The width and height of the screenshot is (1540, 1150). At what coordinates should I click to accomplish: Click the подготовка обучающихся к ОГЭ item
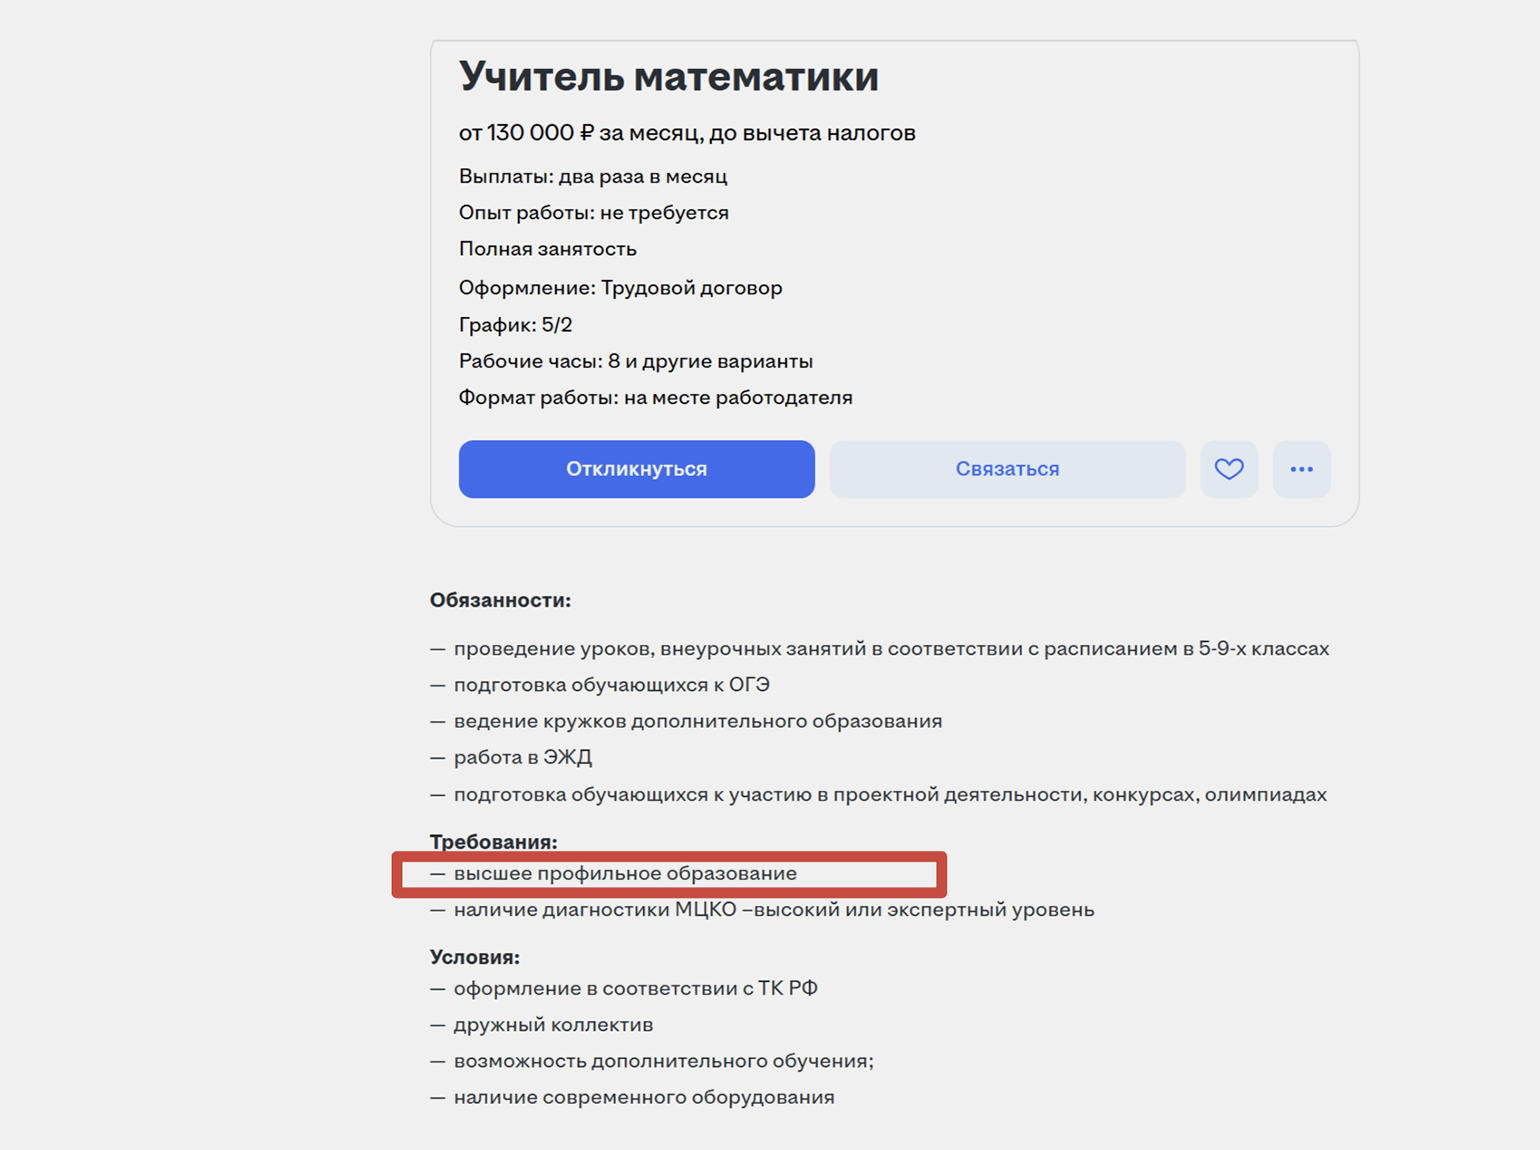(611, 685)
